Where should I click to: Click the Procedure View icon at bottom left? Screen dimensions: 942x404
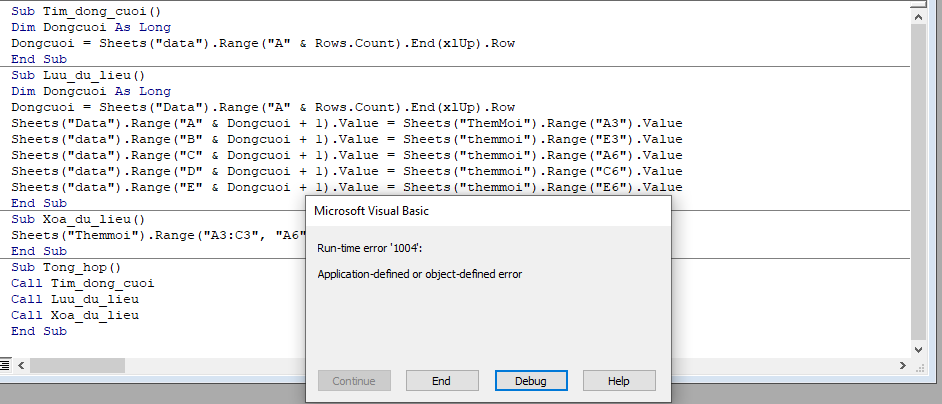pos(5,365)
